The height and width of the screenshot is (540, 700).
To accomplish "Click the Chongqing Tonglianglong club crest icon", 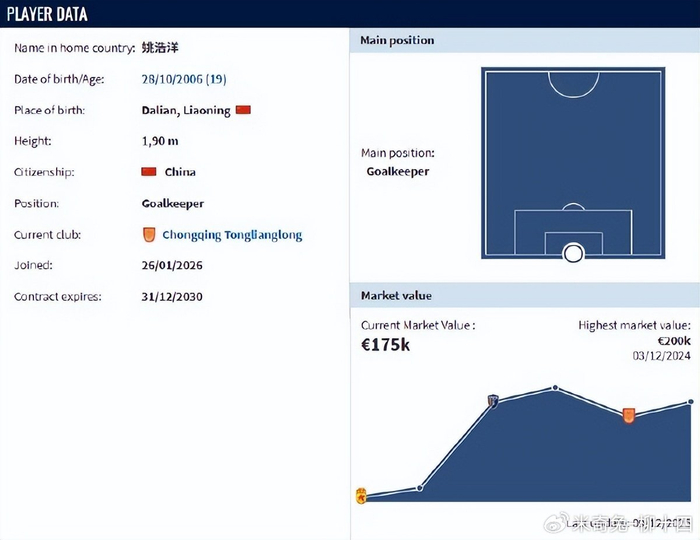I will (149, 235).
